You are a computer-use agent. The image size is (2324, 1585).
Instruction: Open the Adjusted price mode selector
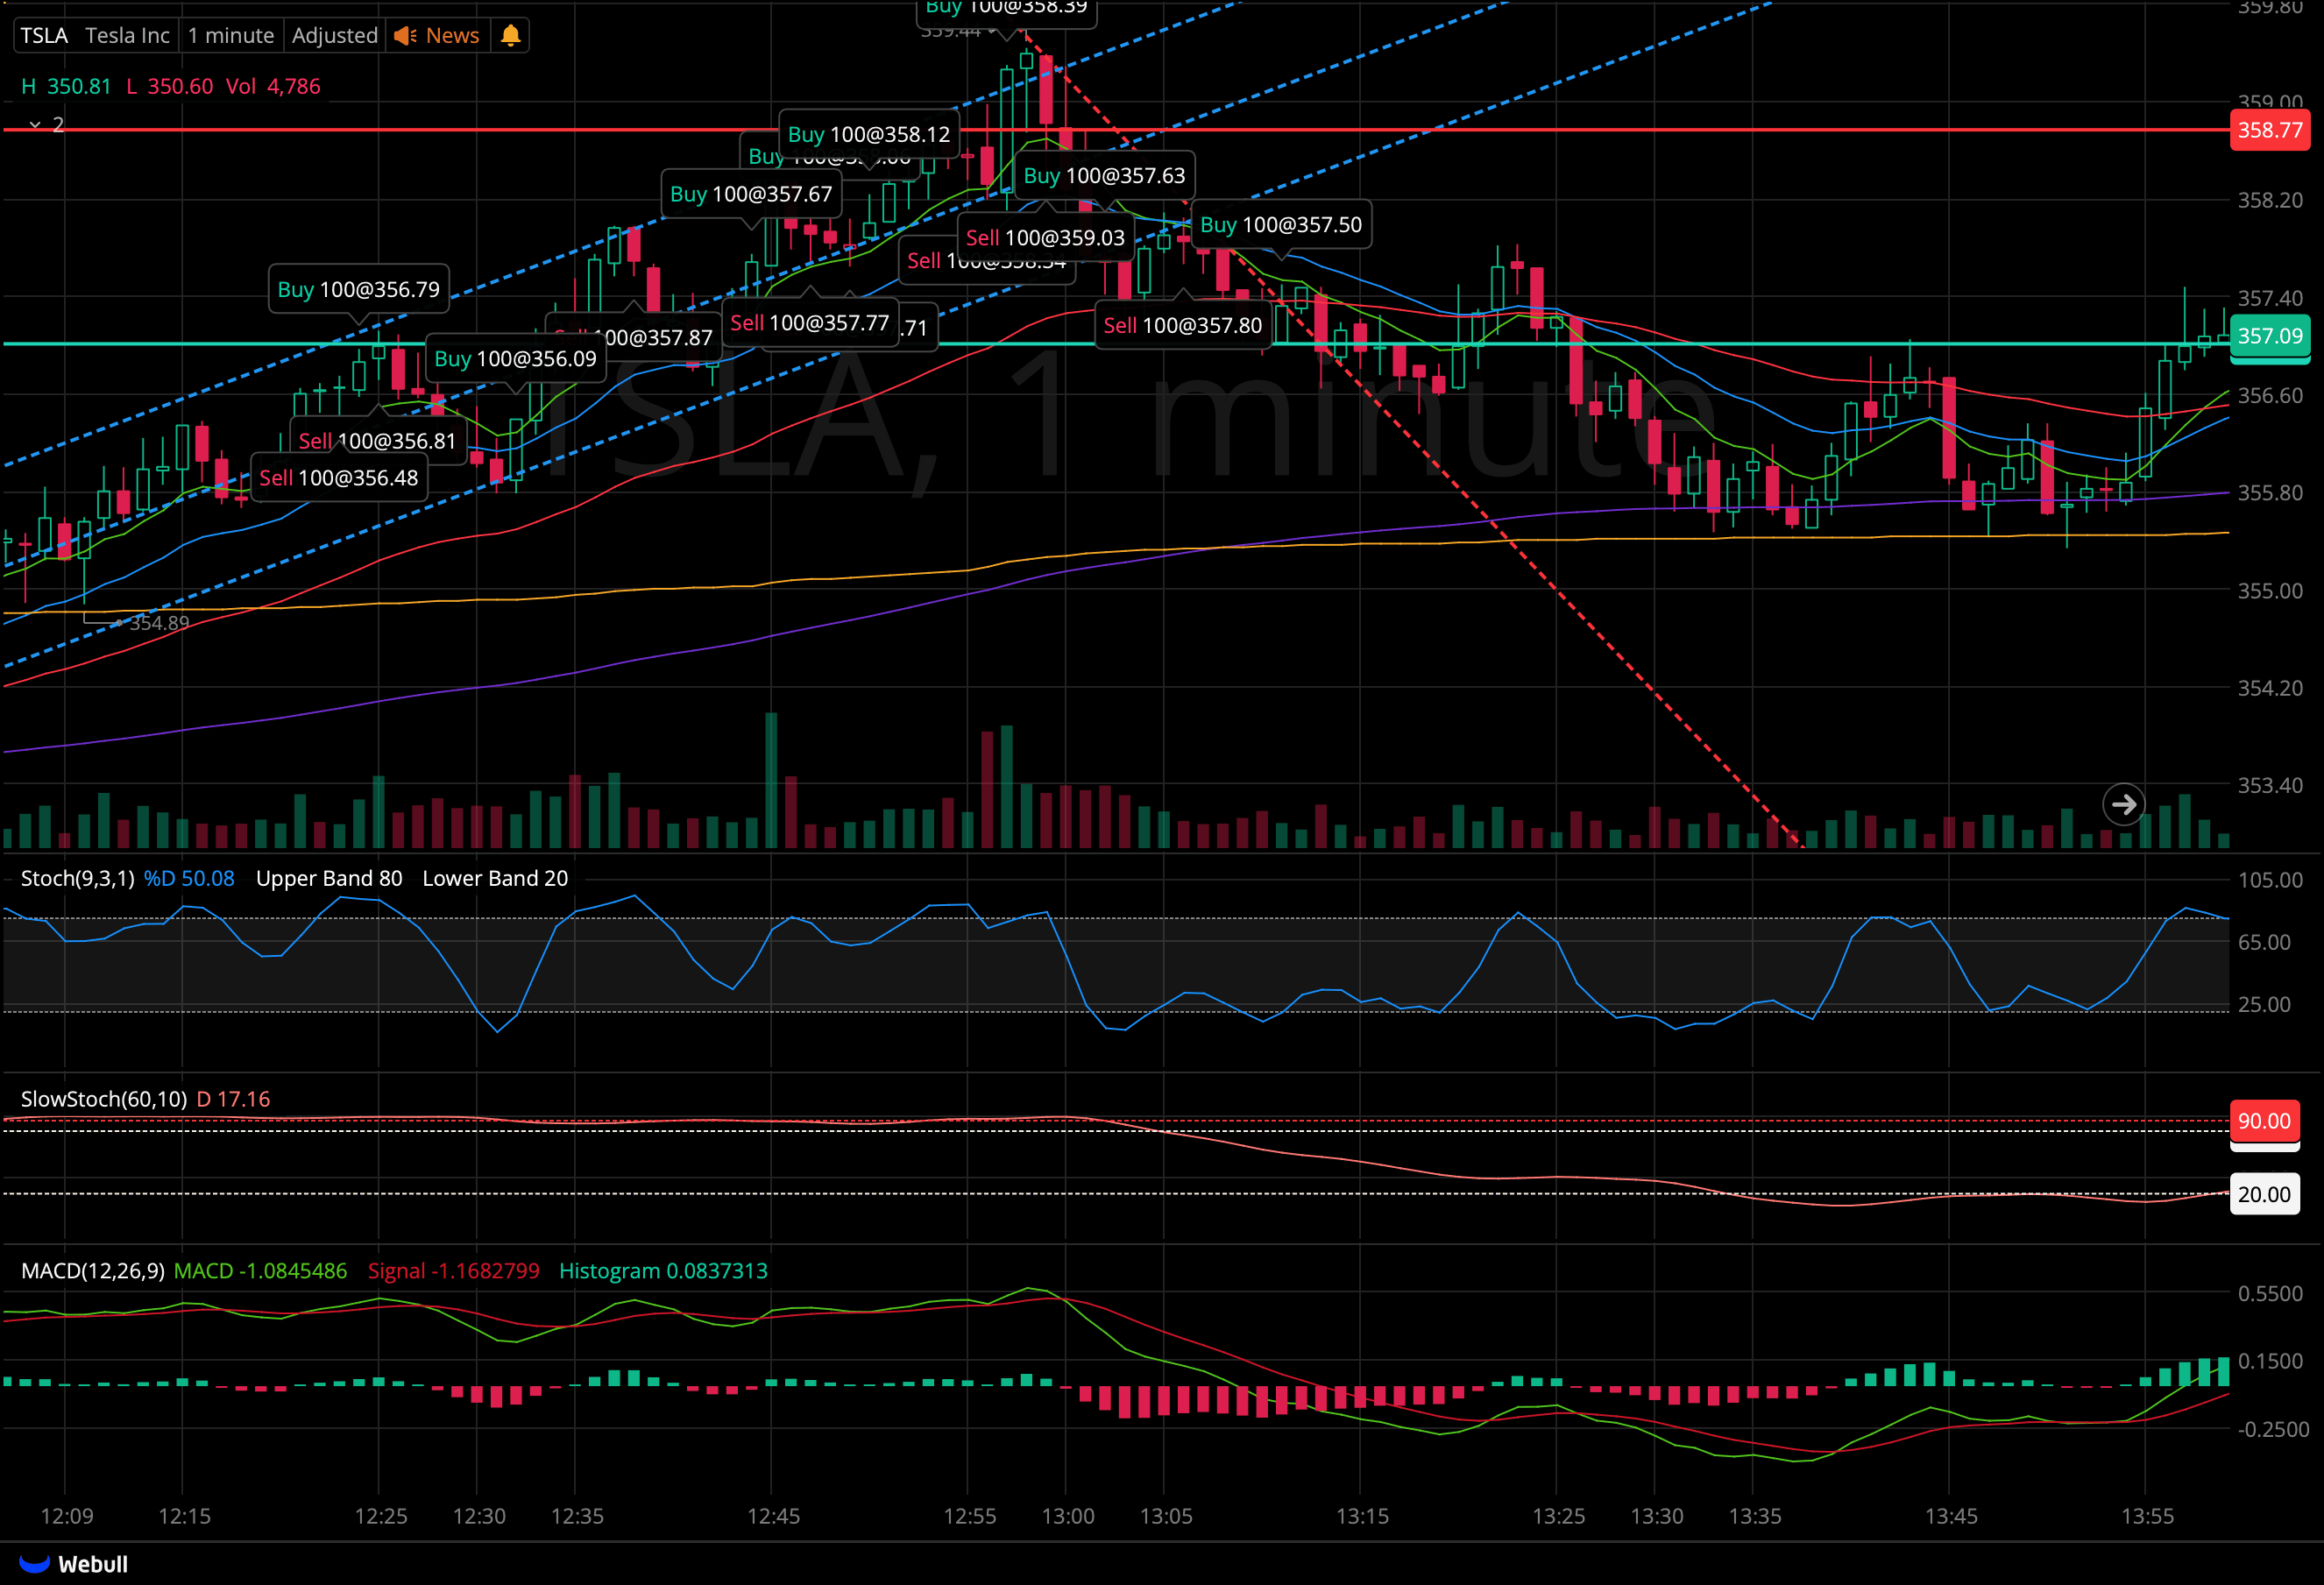334,36
